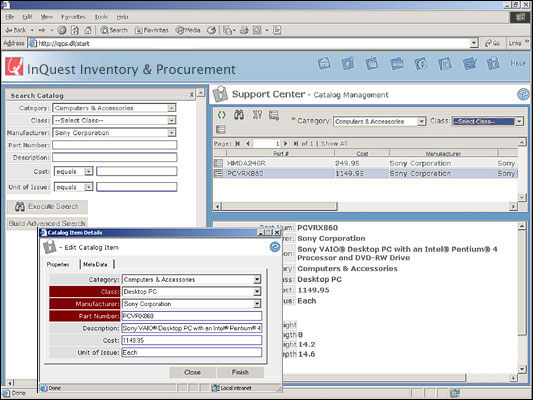
Task: Click the sixth InQuest header documents icon
Action: coord(445,63)
